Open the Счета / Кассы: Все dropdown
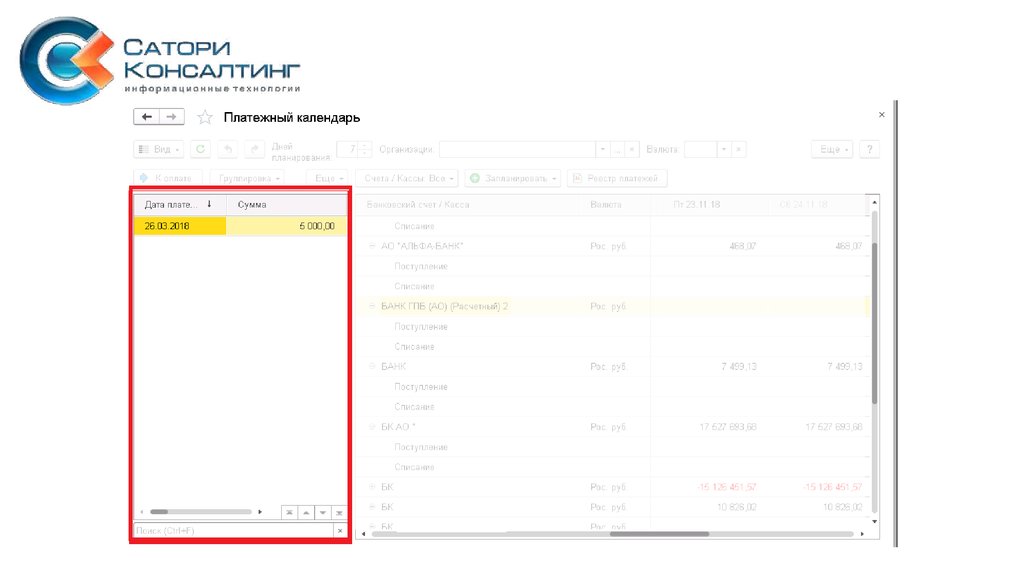The image size is (1024, 574). tap(409, 178)
